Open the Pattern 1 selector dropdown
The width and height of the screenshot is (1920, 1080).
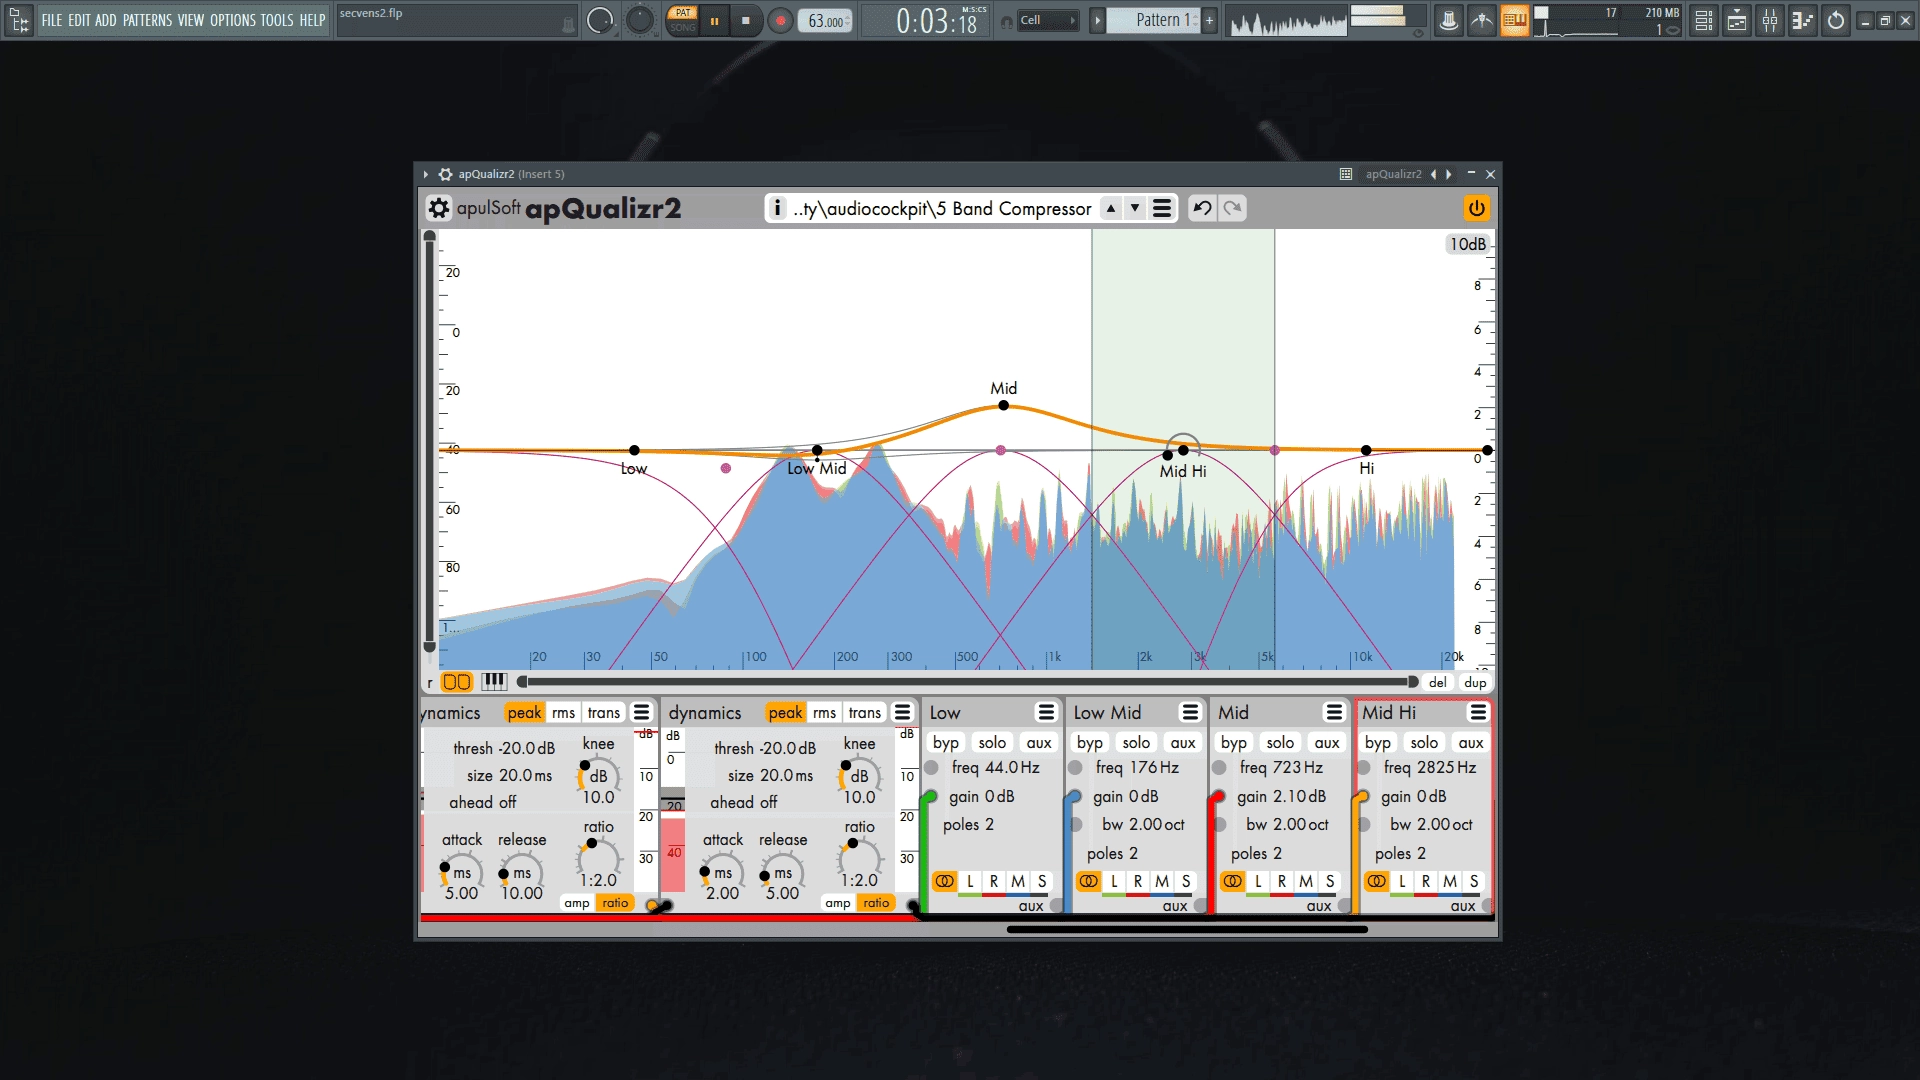pos(1164,20)
